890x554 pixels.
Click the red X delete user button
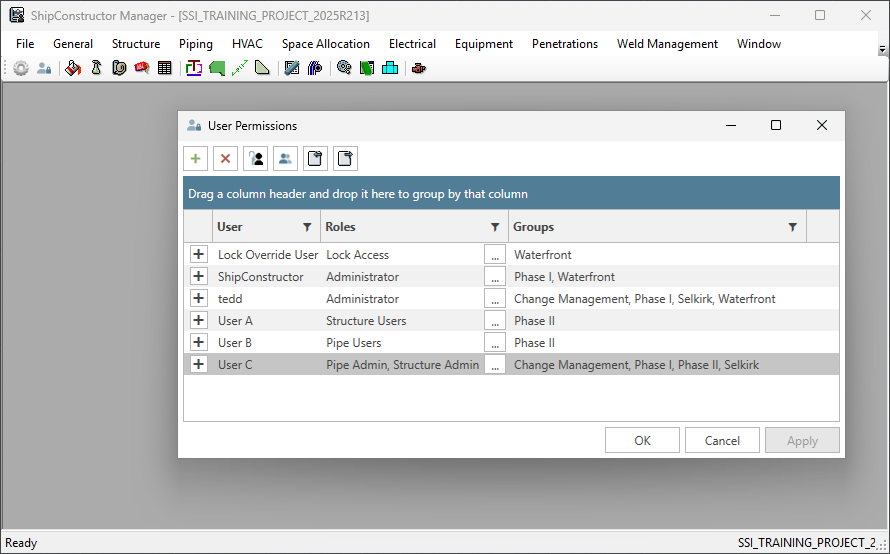click(226, 158)
